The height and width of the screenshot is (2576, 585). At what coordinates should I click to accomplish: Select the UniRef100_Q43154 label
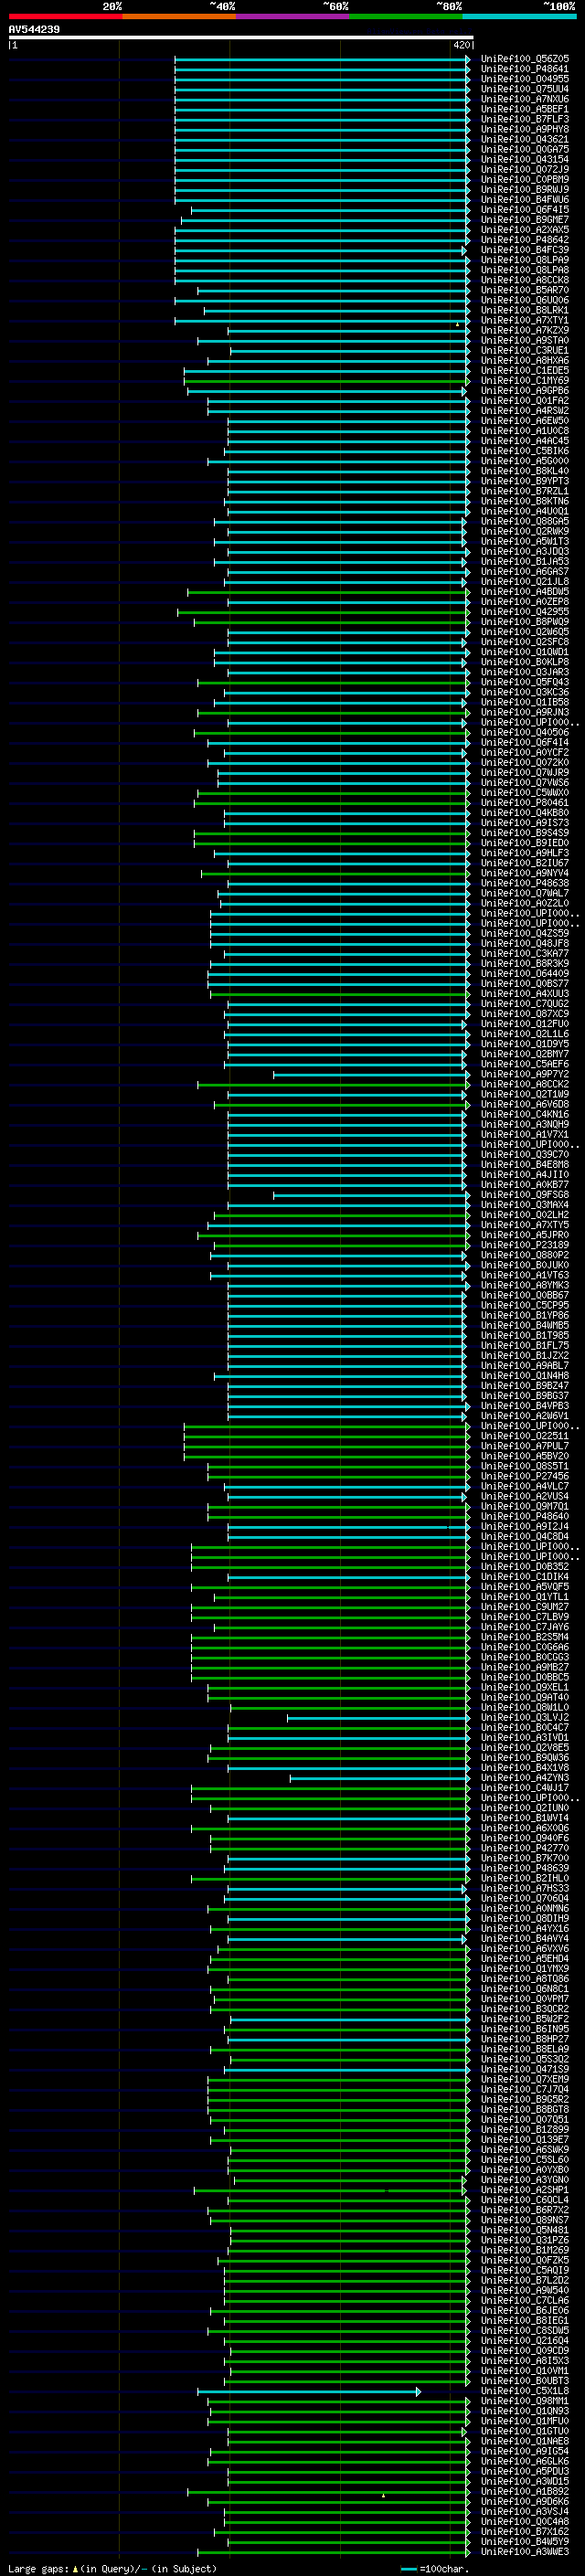point(524,159)
